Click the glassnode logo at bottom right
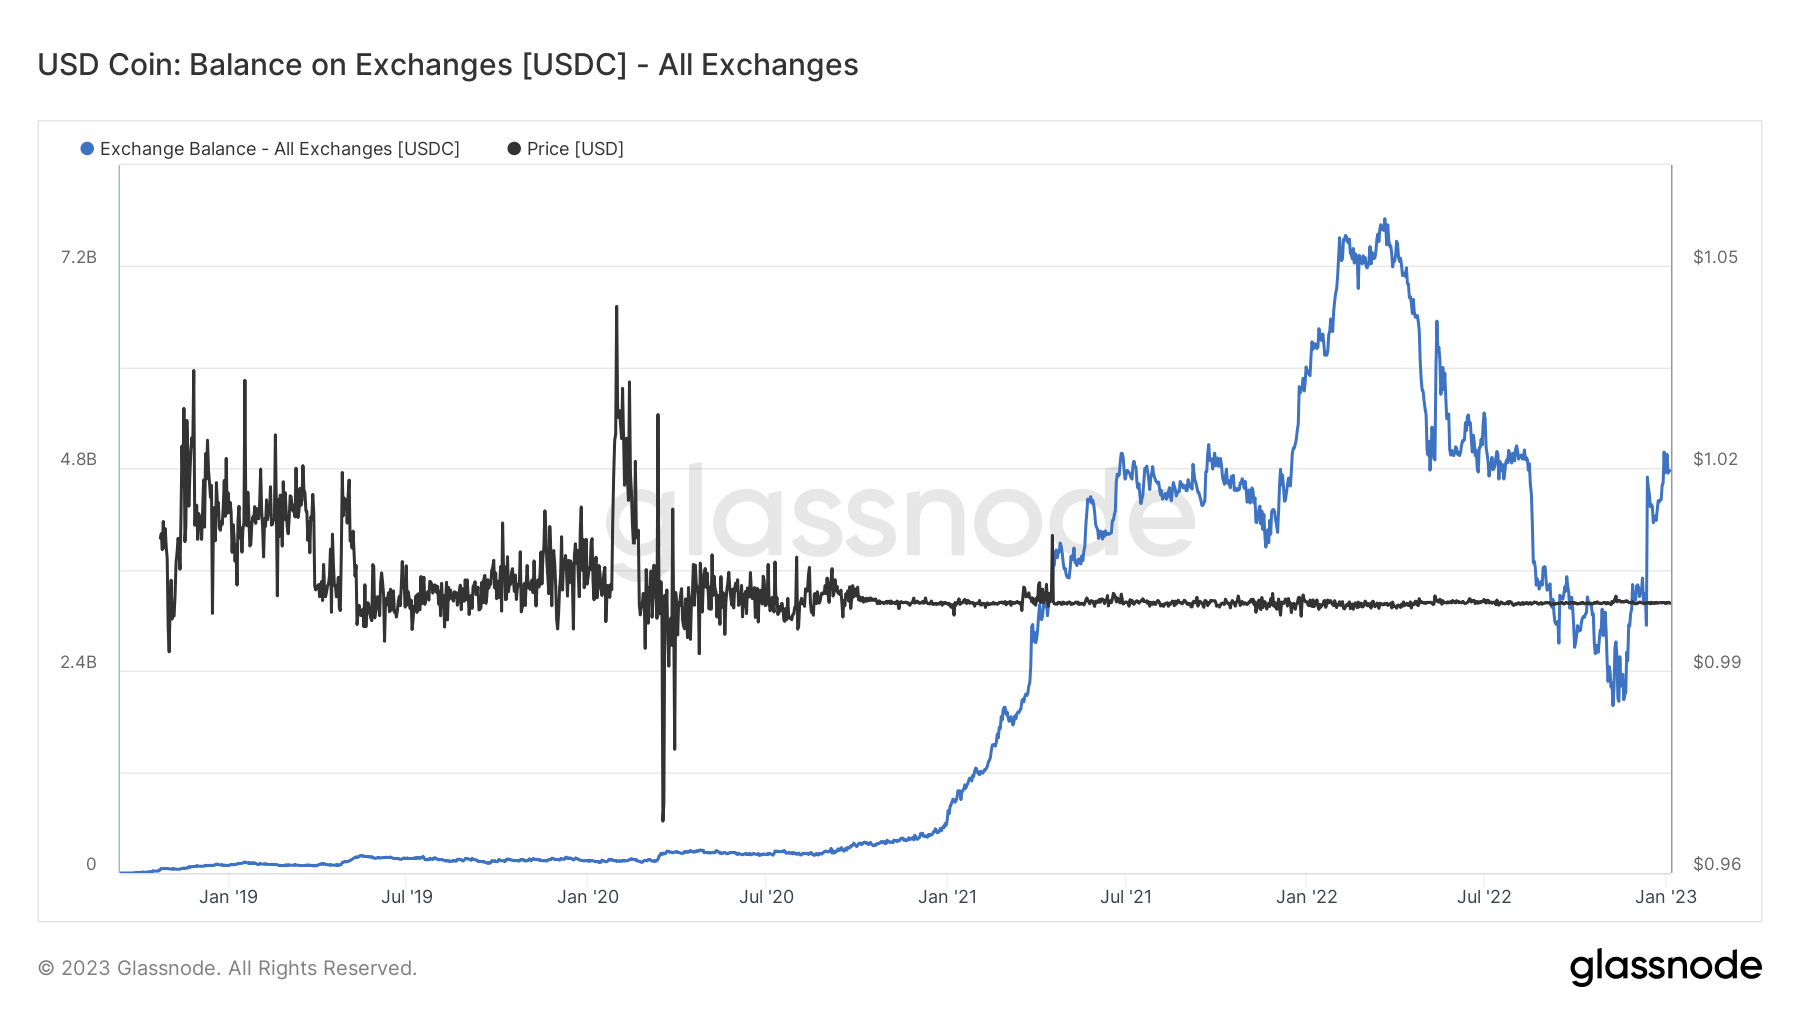Image resolution: width=1800 pixels, height=1013 pixels. pos(1665,967)
